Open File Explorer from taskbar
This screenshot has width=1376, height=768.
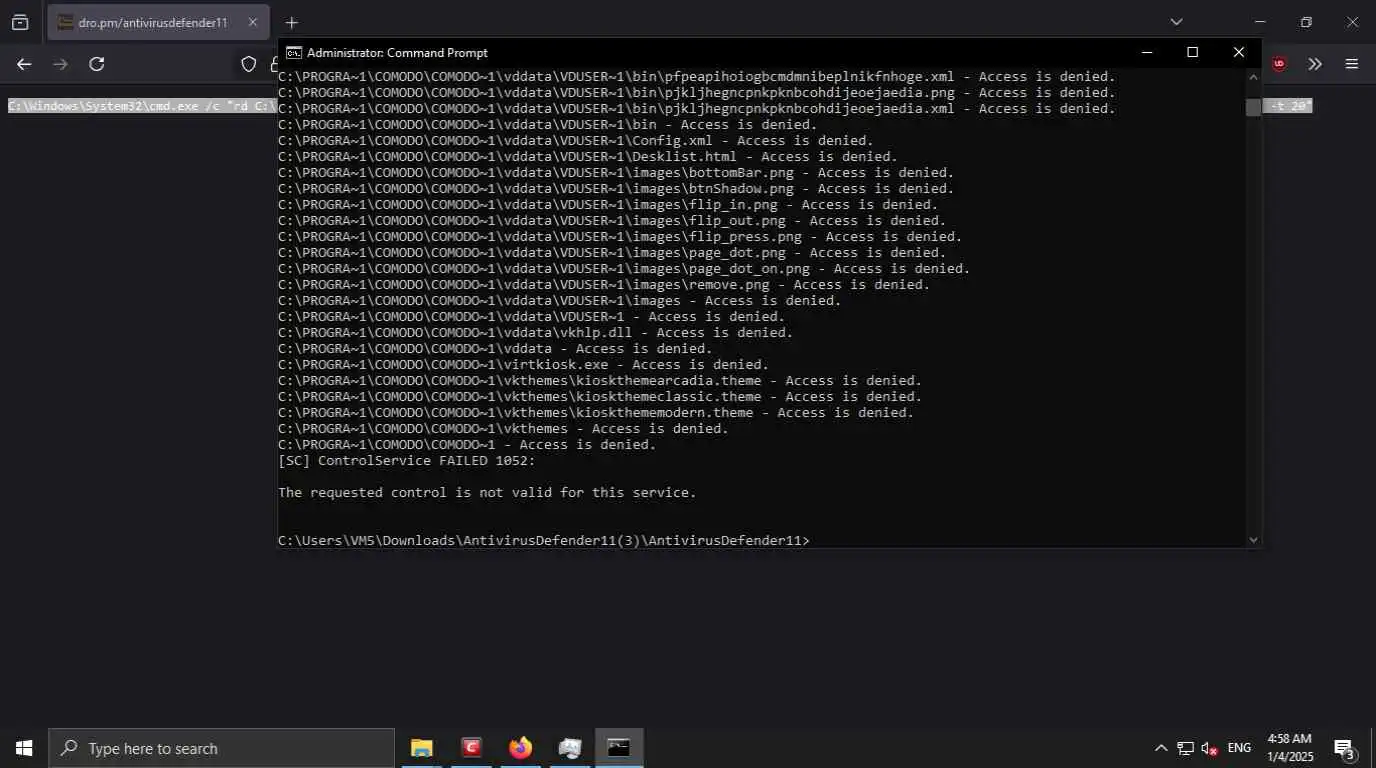422,748
